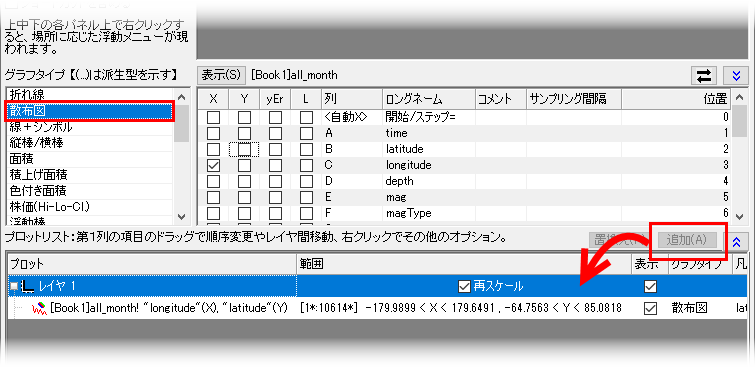Screen dimensions: 755x368
Task: Click the Y column header
Action: (245, 99)
